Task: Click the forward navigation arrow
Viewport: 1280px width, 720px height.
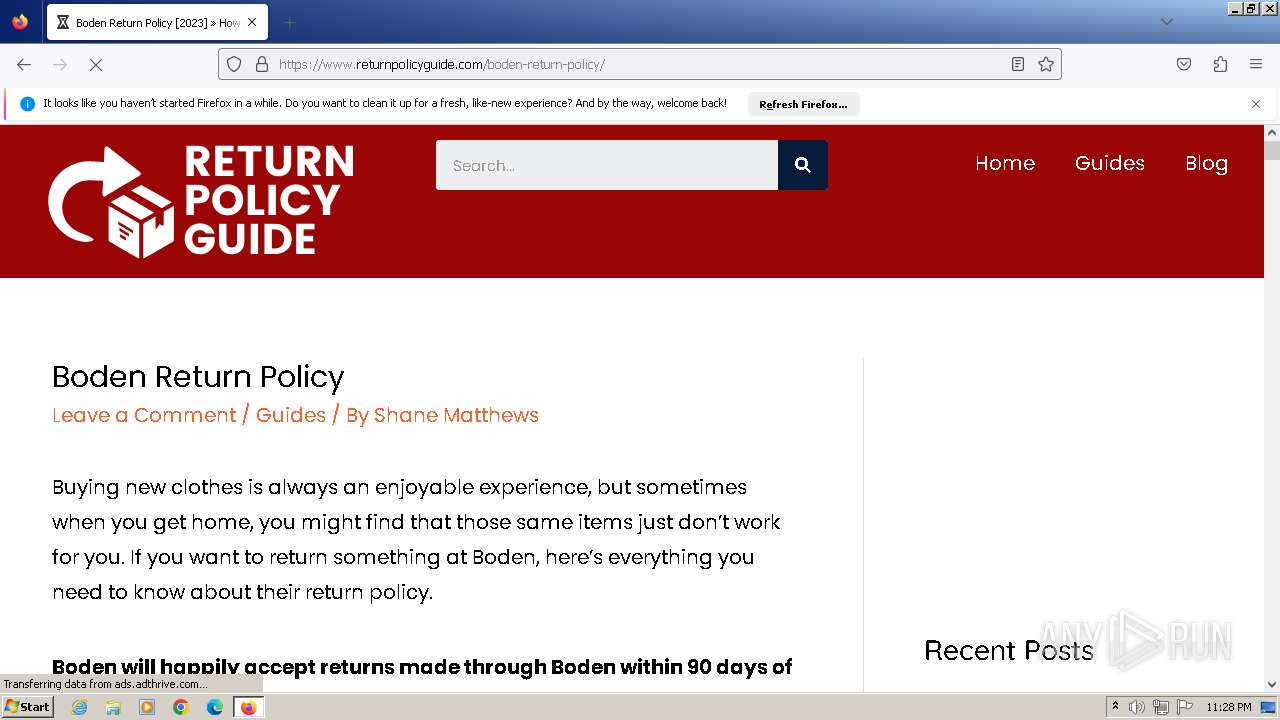Action: 60,64
